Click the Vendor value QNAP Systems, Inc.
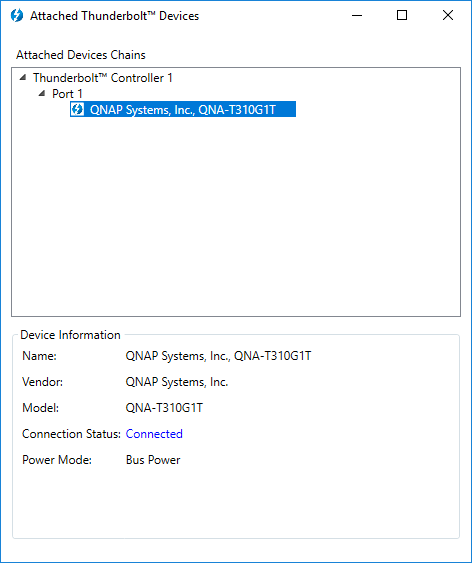The height and width of the screenshot is (563, 472). point(177,382)
